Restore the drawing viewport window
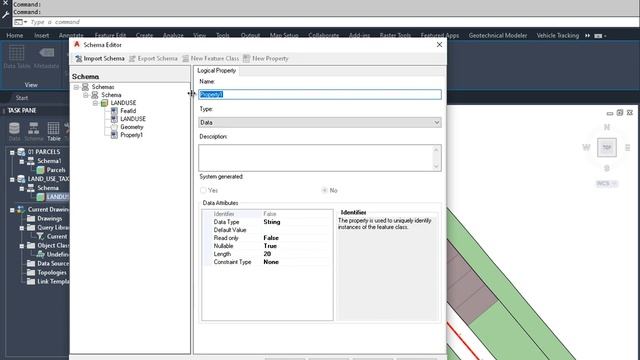Image resolution: width=640 pixels, height=360 pixels. point(620,113)
